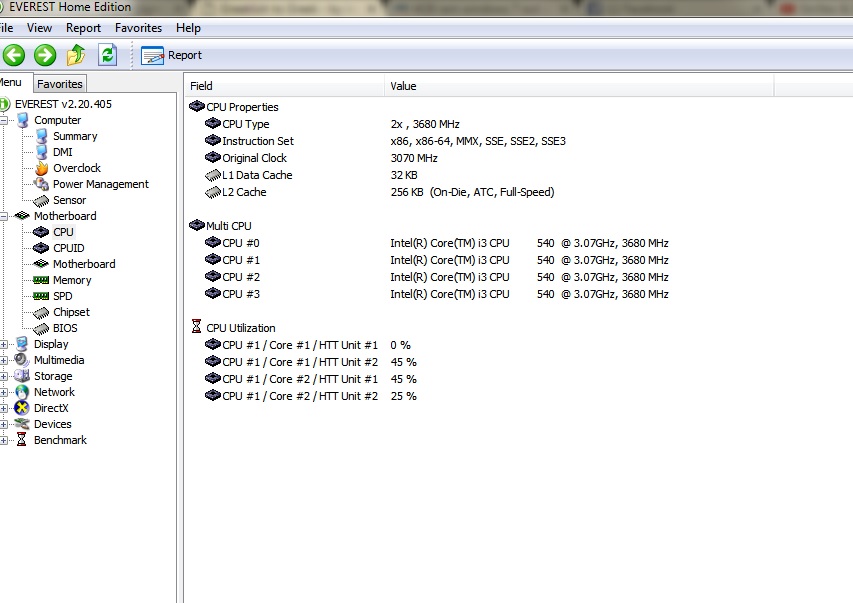Select the Motherboard category node

(x=65, y=216)
